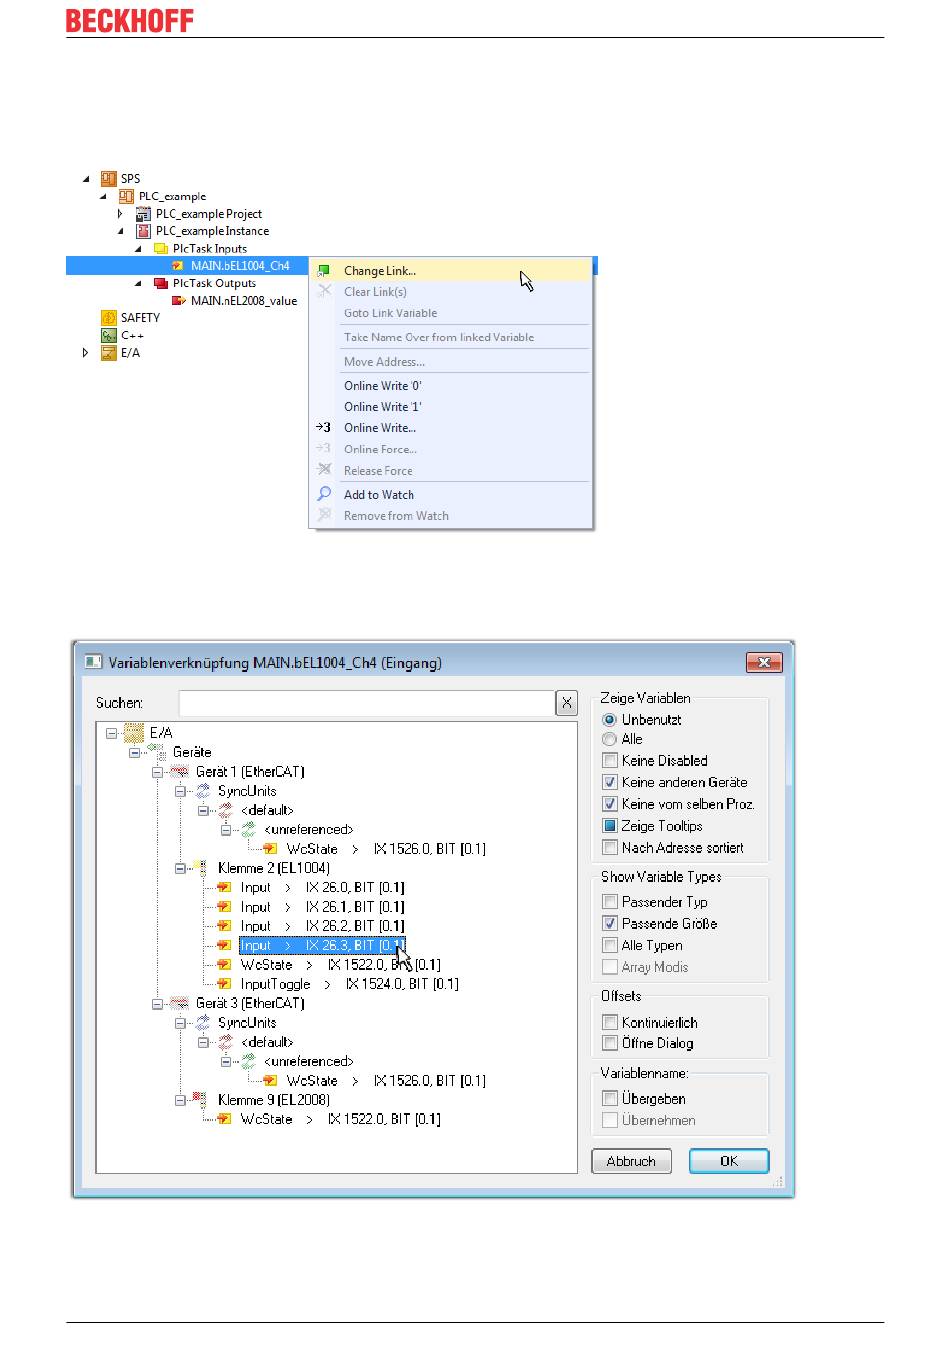Select Input IX 26.0, BIT row
Screen dimensions: 950x1369
tap(322, 888)
